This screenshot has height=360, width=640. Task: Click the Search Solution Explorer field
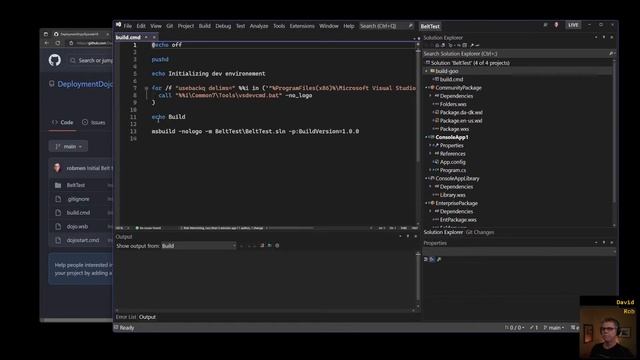tap(518, 54)
